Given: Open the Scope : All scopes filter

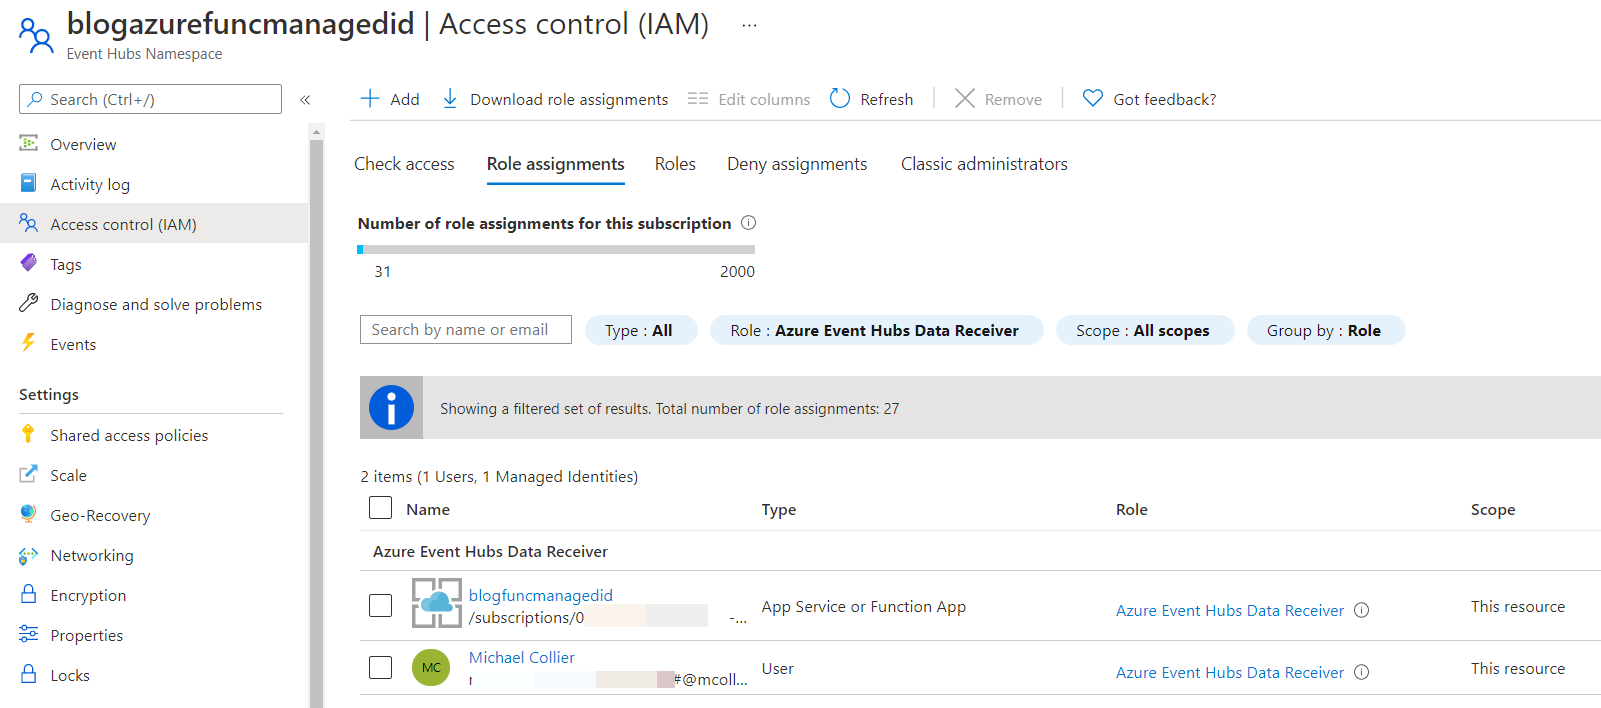Looking at the screenshot, I should [x=1144, y=330].
